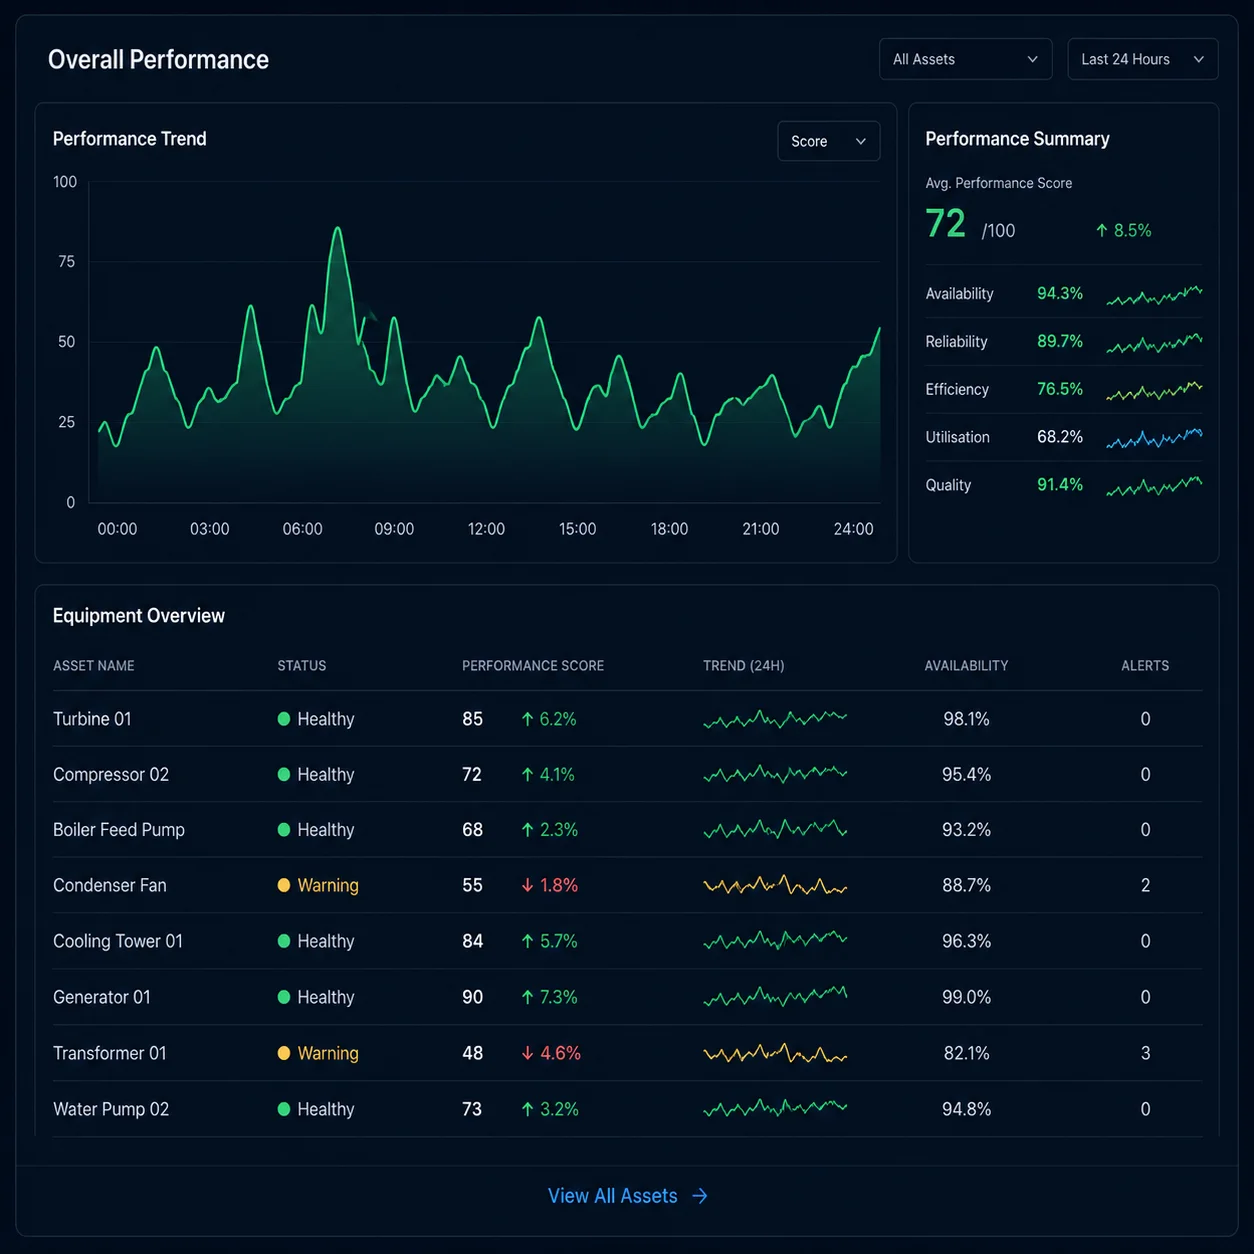Open the Score metric dropdown
This screenshot has height=1254, width=1254.
[828, 141]
